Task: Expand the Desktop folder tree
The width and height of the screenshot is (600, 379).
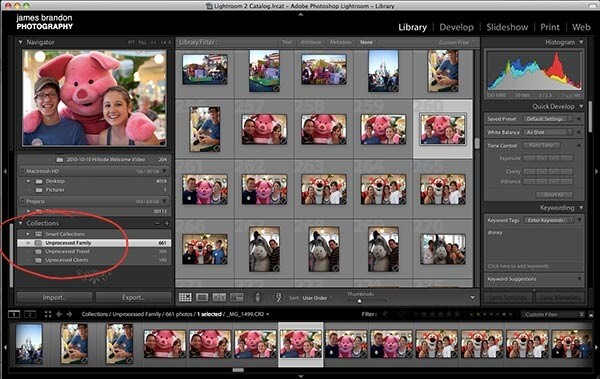Action: [28, 181]
